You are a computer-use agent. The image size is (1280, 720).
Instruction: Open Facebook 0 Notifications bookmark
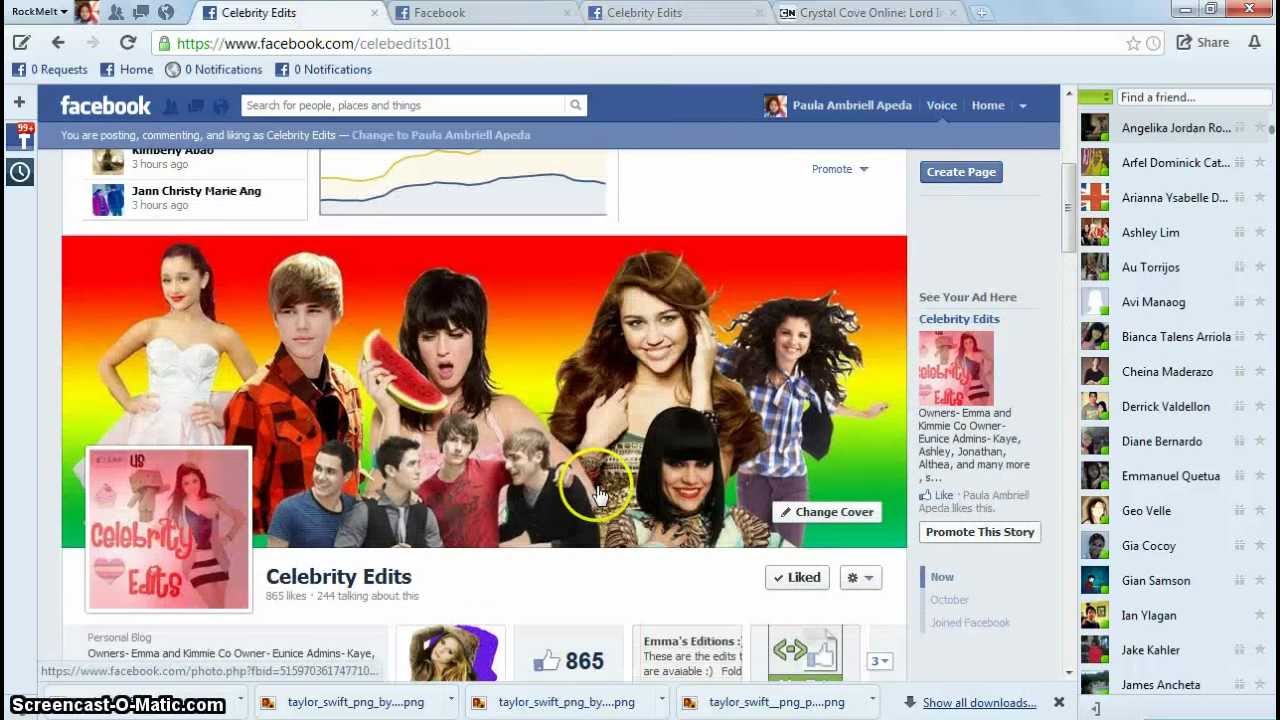pyautogui.click(x=323, y=69)
